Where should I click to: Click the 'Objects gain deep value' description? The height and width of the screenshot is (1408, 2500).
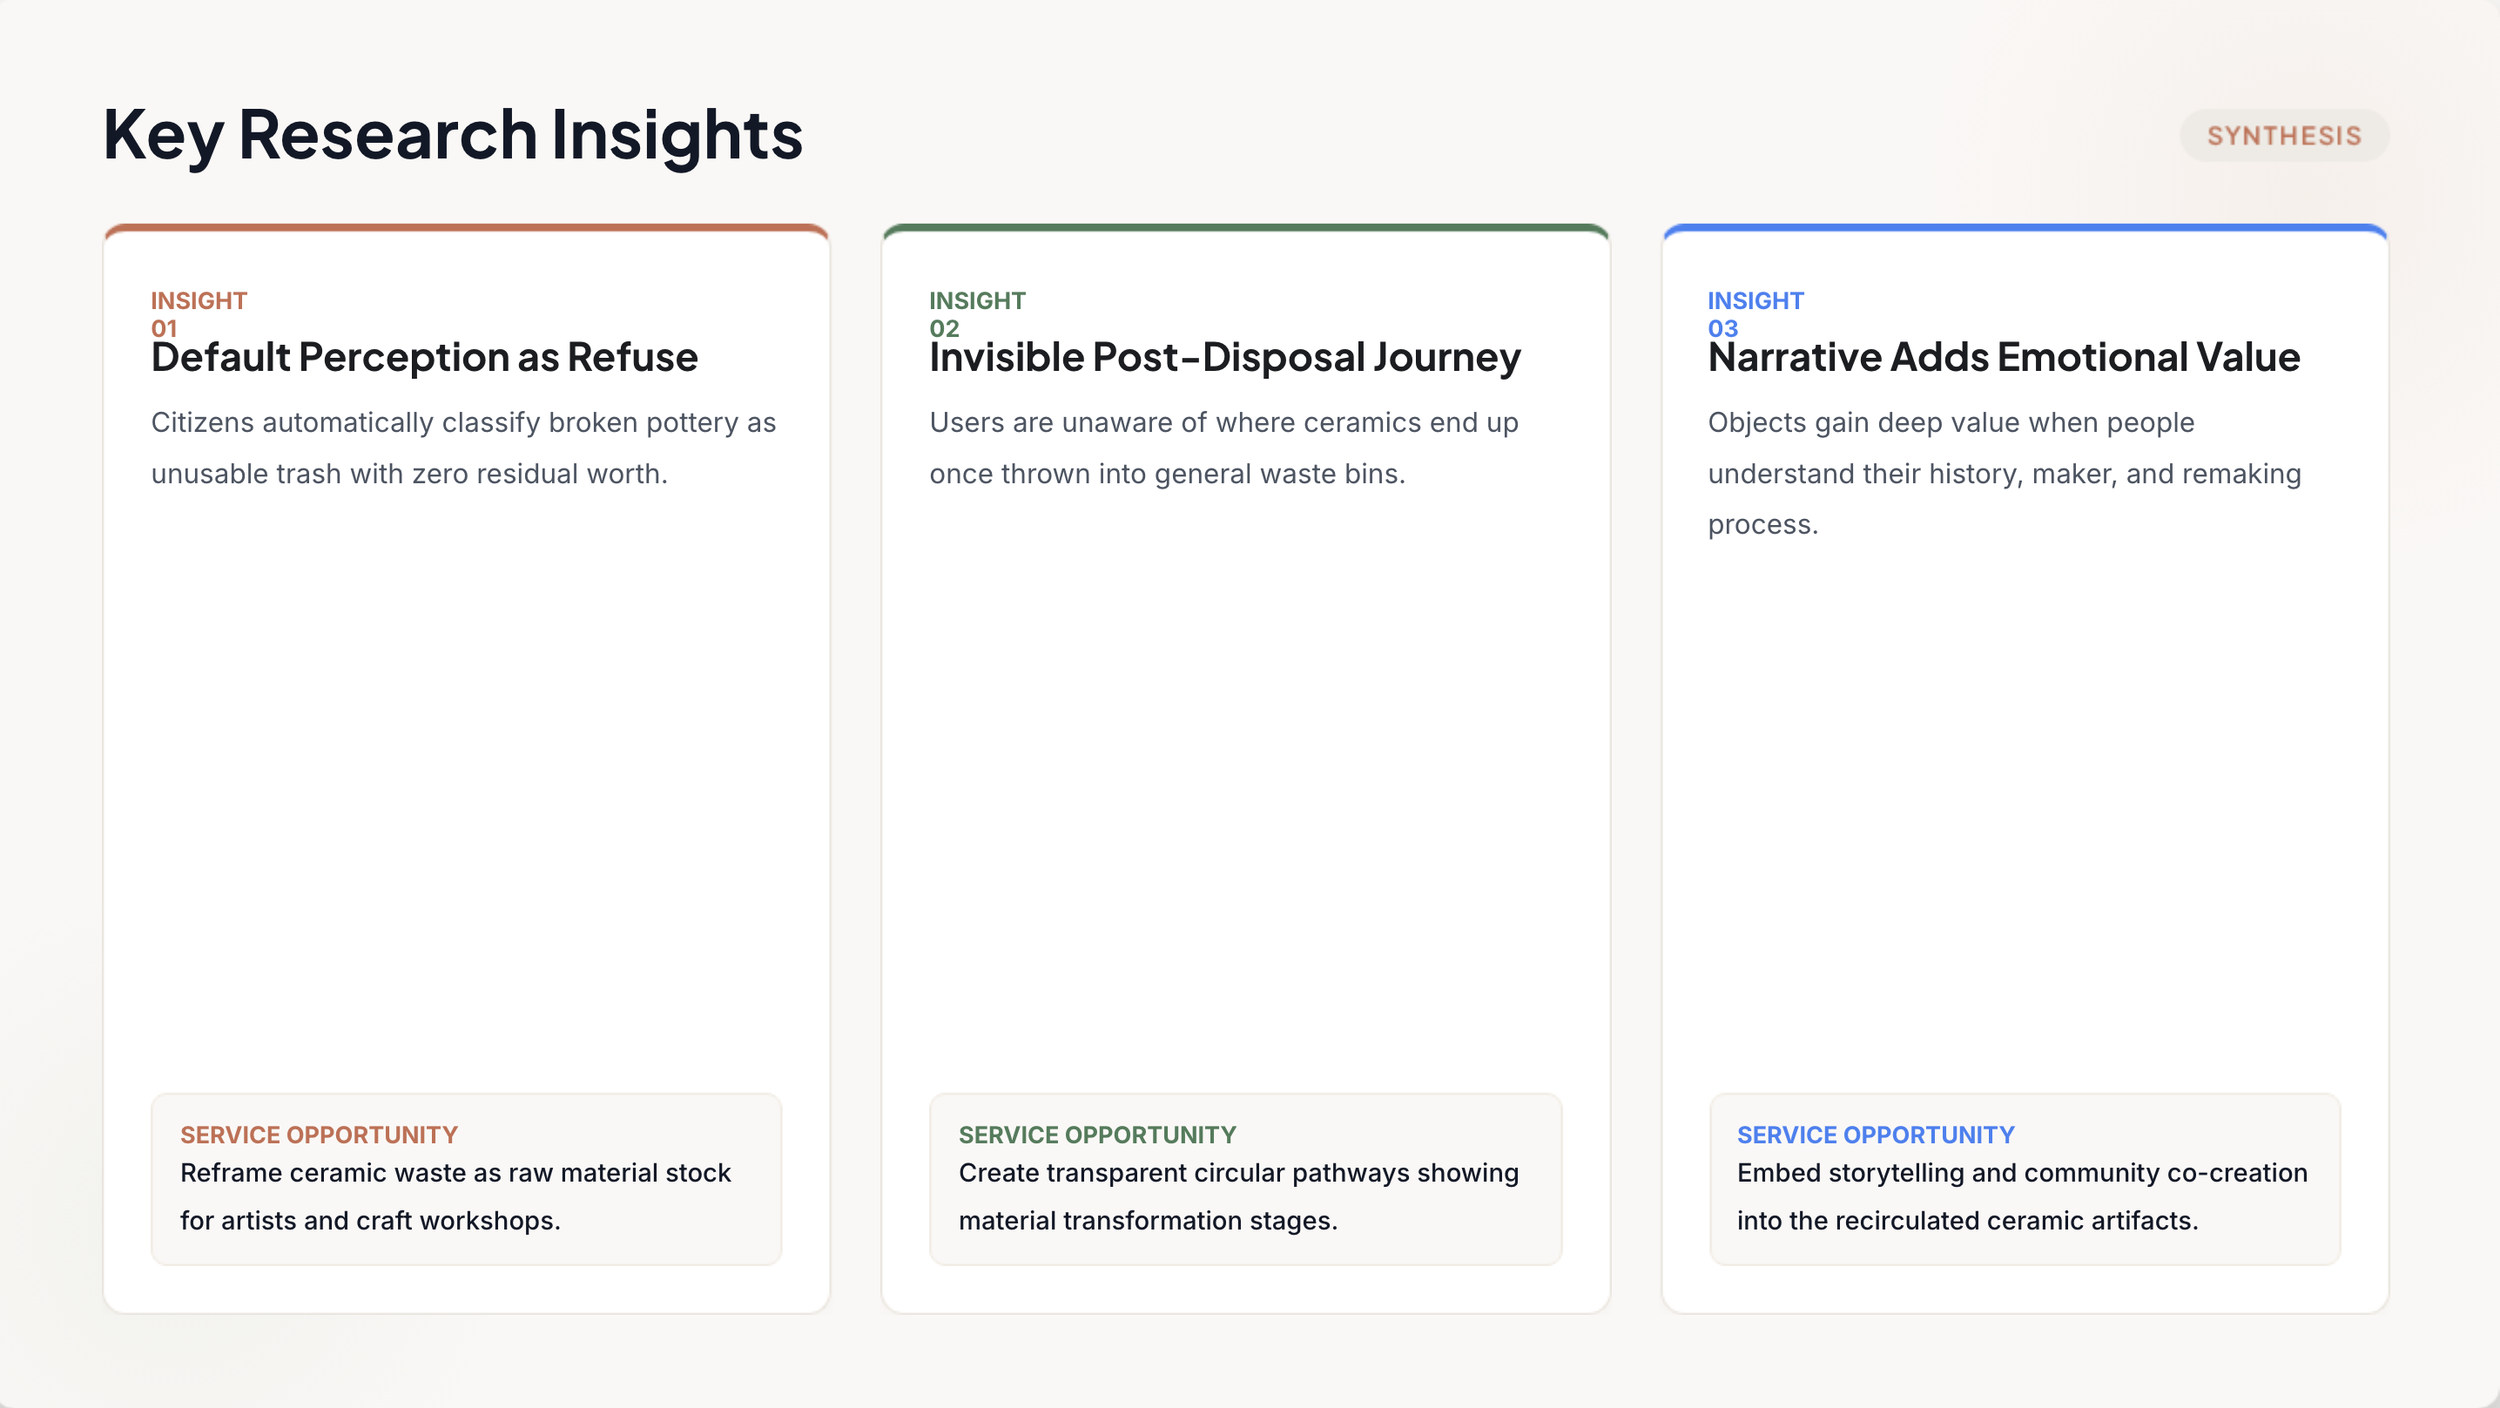point(2004,473)
